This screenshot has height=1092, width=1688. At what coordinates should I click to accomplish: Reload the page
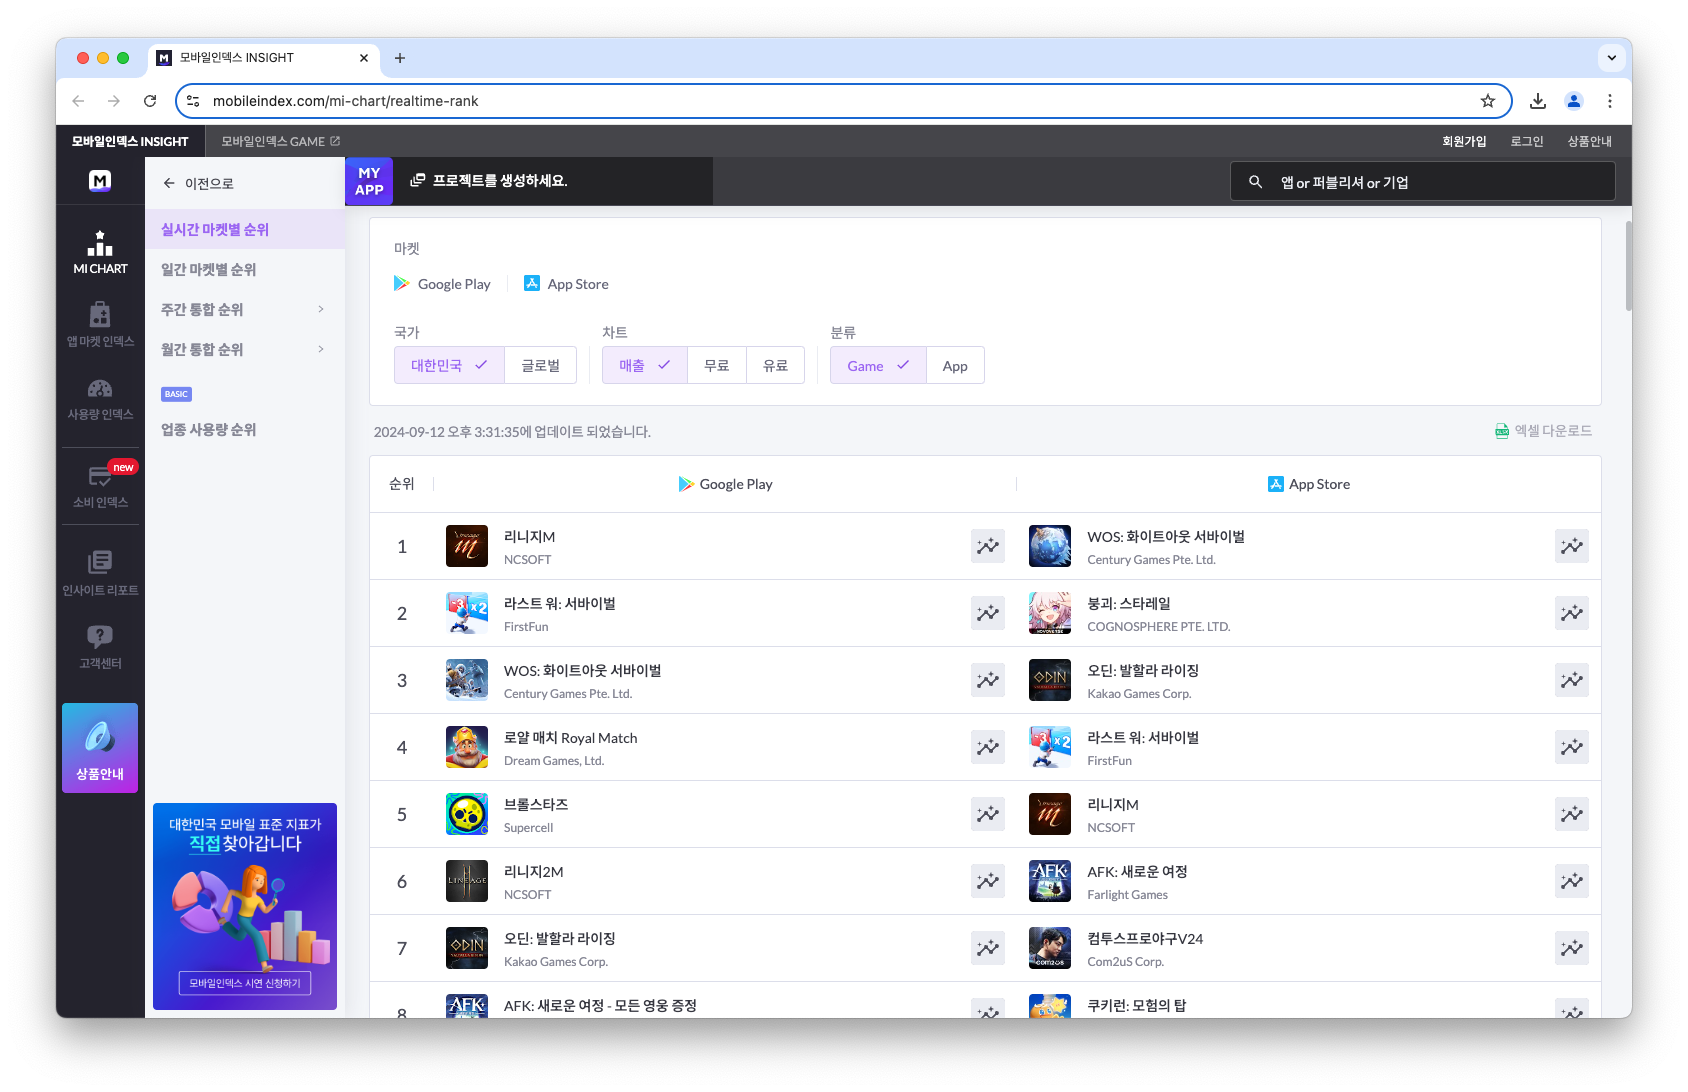150,101
